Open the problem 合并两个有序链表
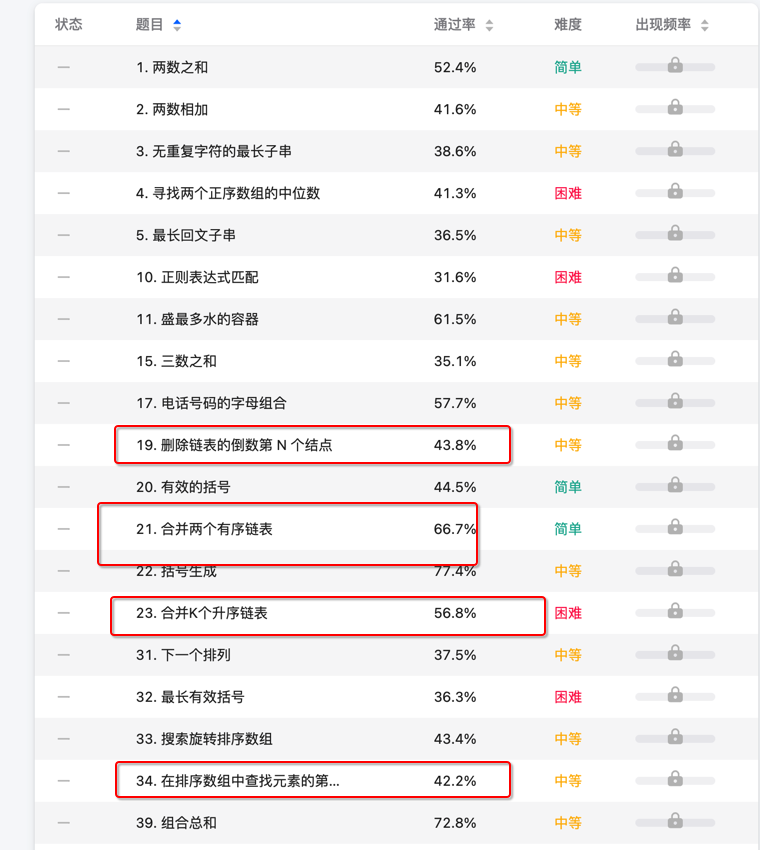The image size is (760, 850). coord(200,530)
